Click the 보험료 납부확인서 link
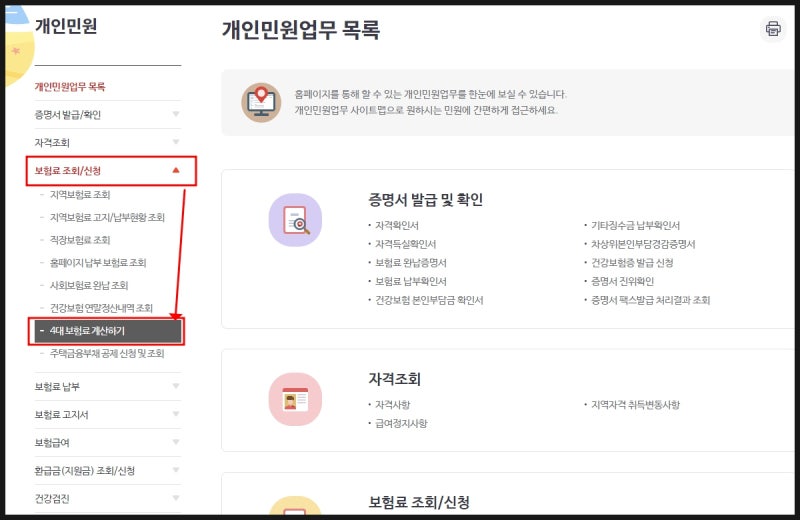The height and width of the screenshot is (520, 800). tap(411, 281)
